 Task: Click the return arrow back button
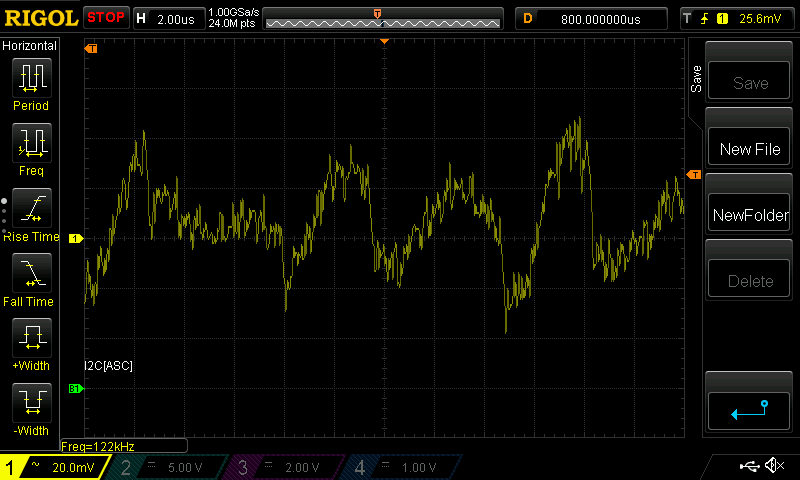tap(749, 409)
